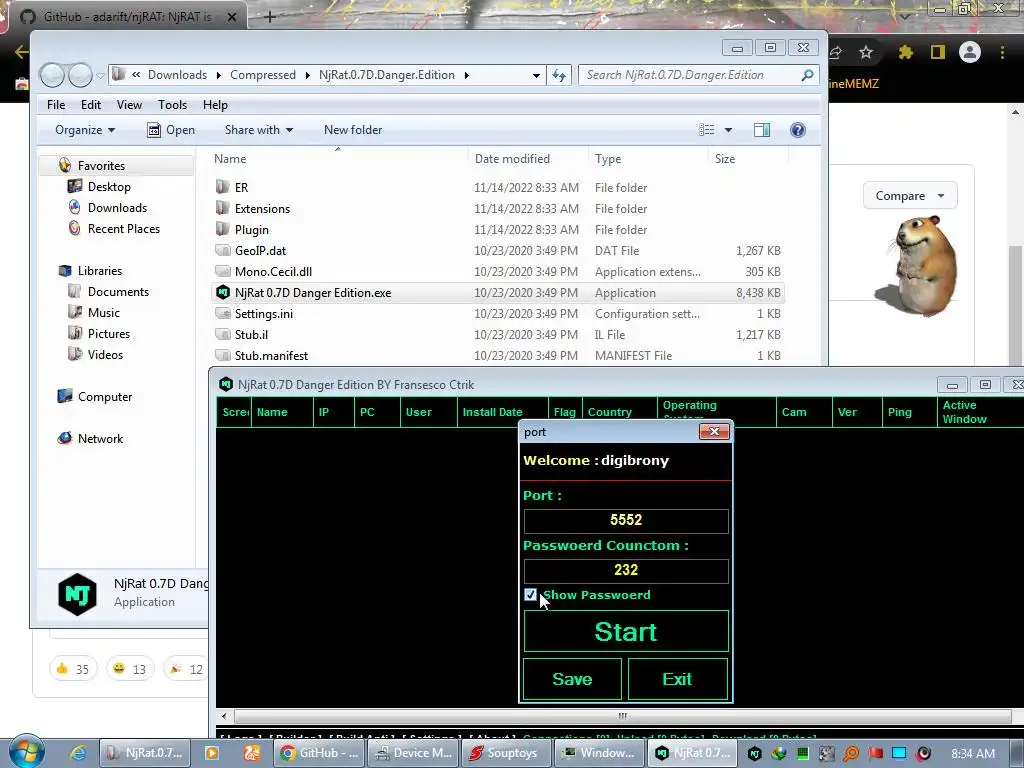Click the magnifier icon in the Explorer search box
The image size is (1024, 768).
tap(807, 75)
